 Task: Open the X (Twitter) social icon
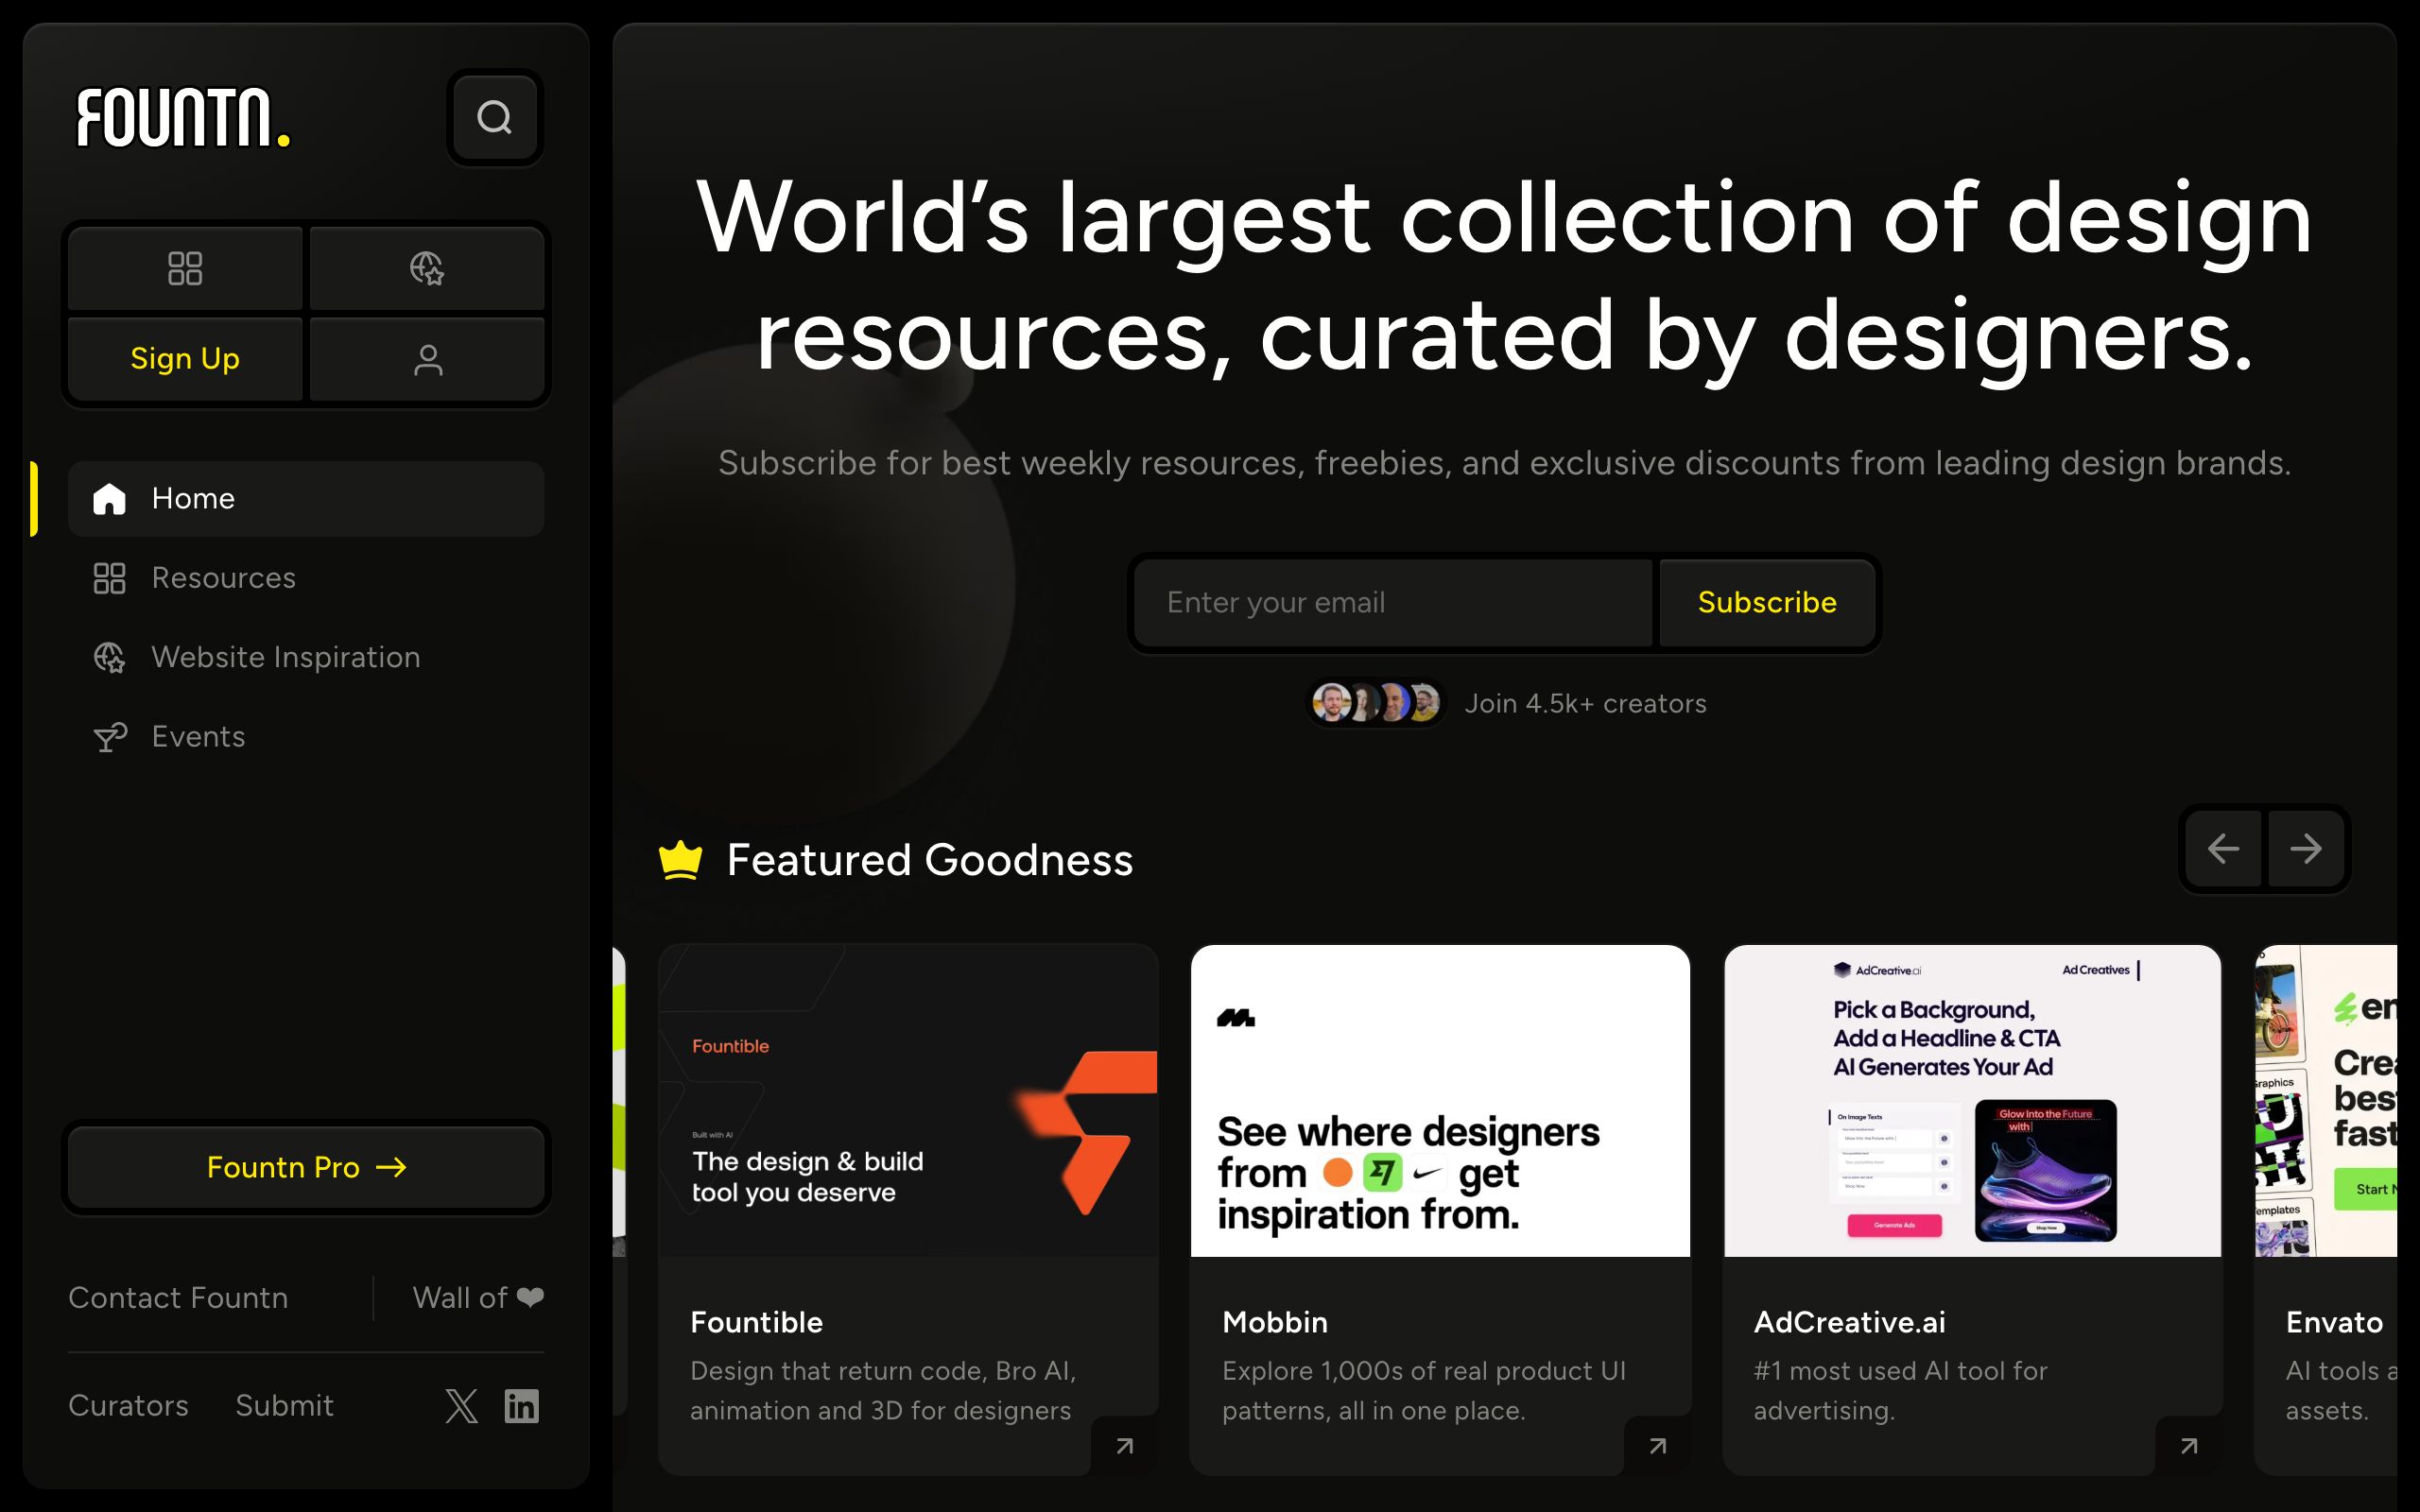pyautogui.click(x=461, y=1406)
